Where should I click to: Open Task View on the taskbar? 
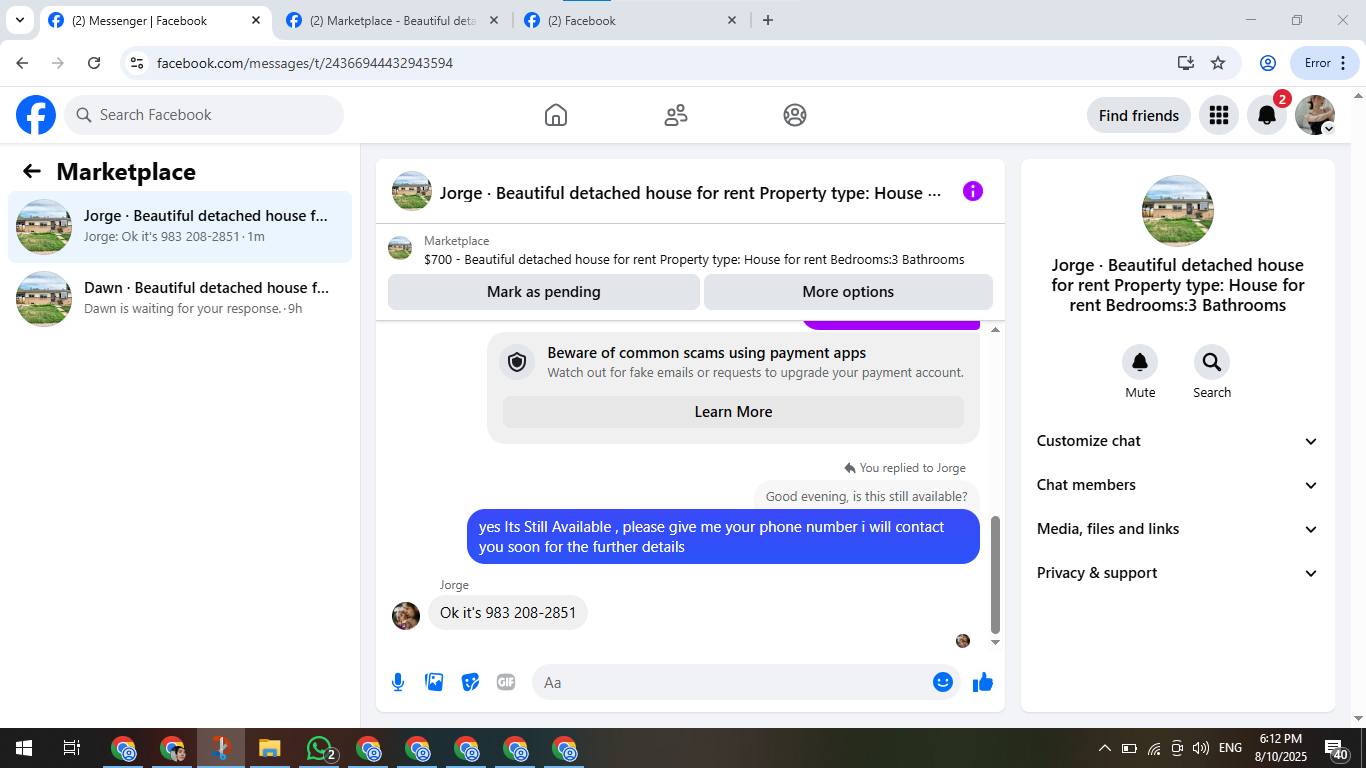(x=72, y=748)
